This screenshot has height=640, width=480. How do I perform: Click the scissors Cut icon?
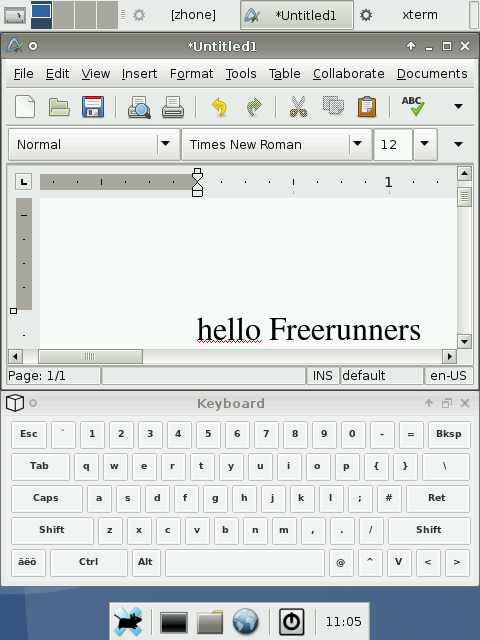point(298,107)
